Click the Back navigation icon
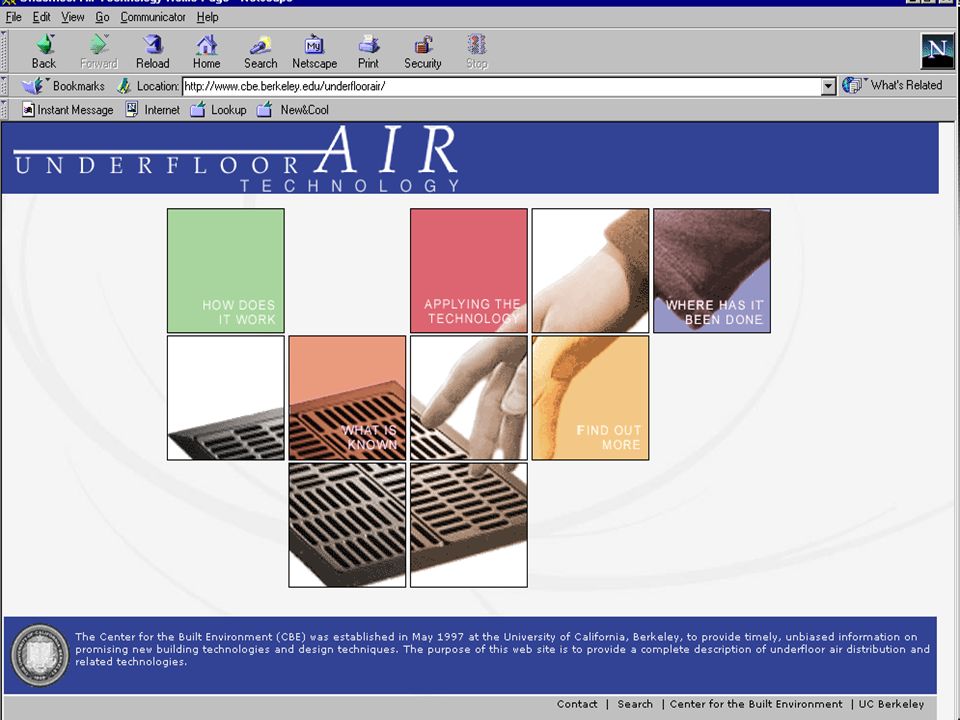This screenshot has width=960, height=720. (44, 51)
